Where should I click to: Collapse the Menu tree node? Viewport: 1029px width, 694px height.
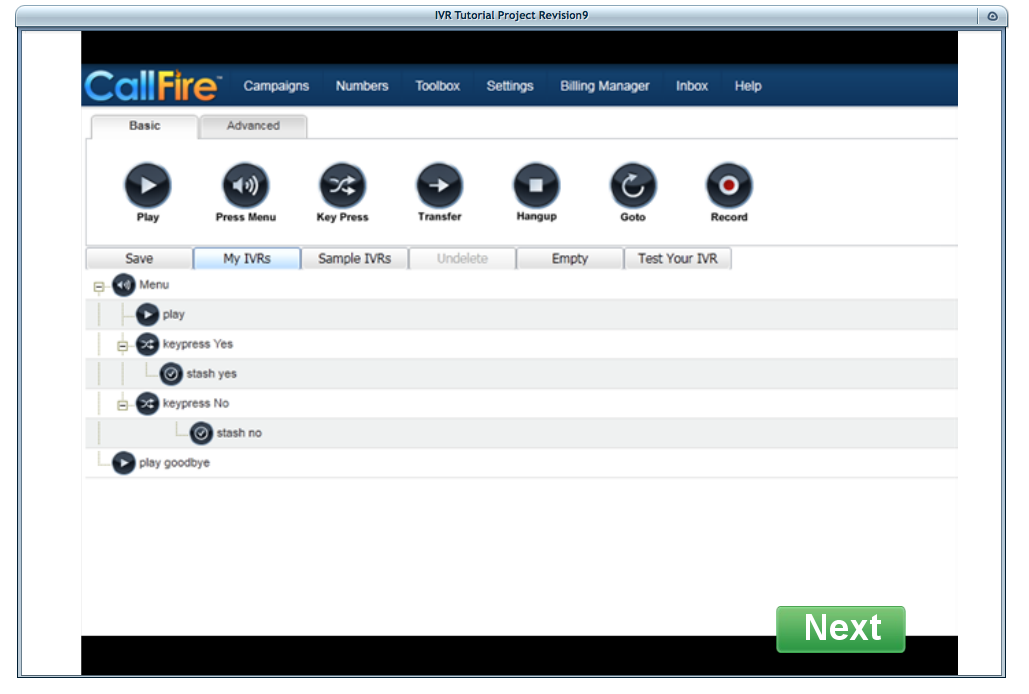click(98, 285)
